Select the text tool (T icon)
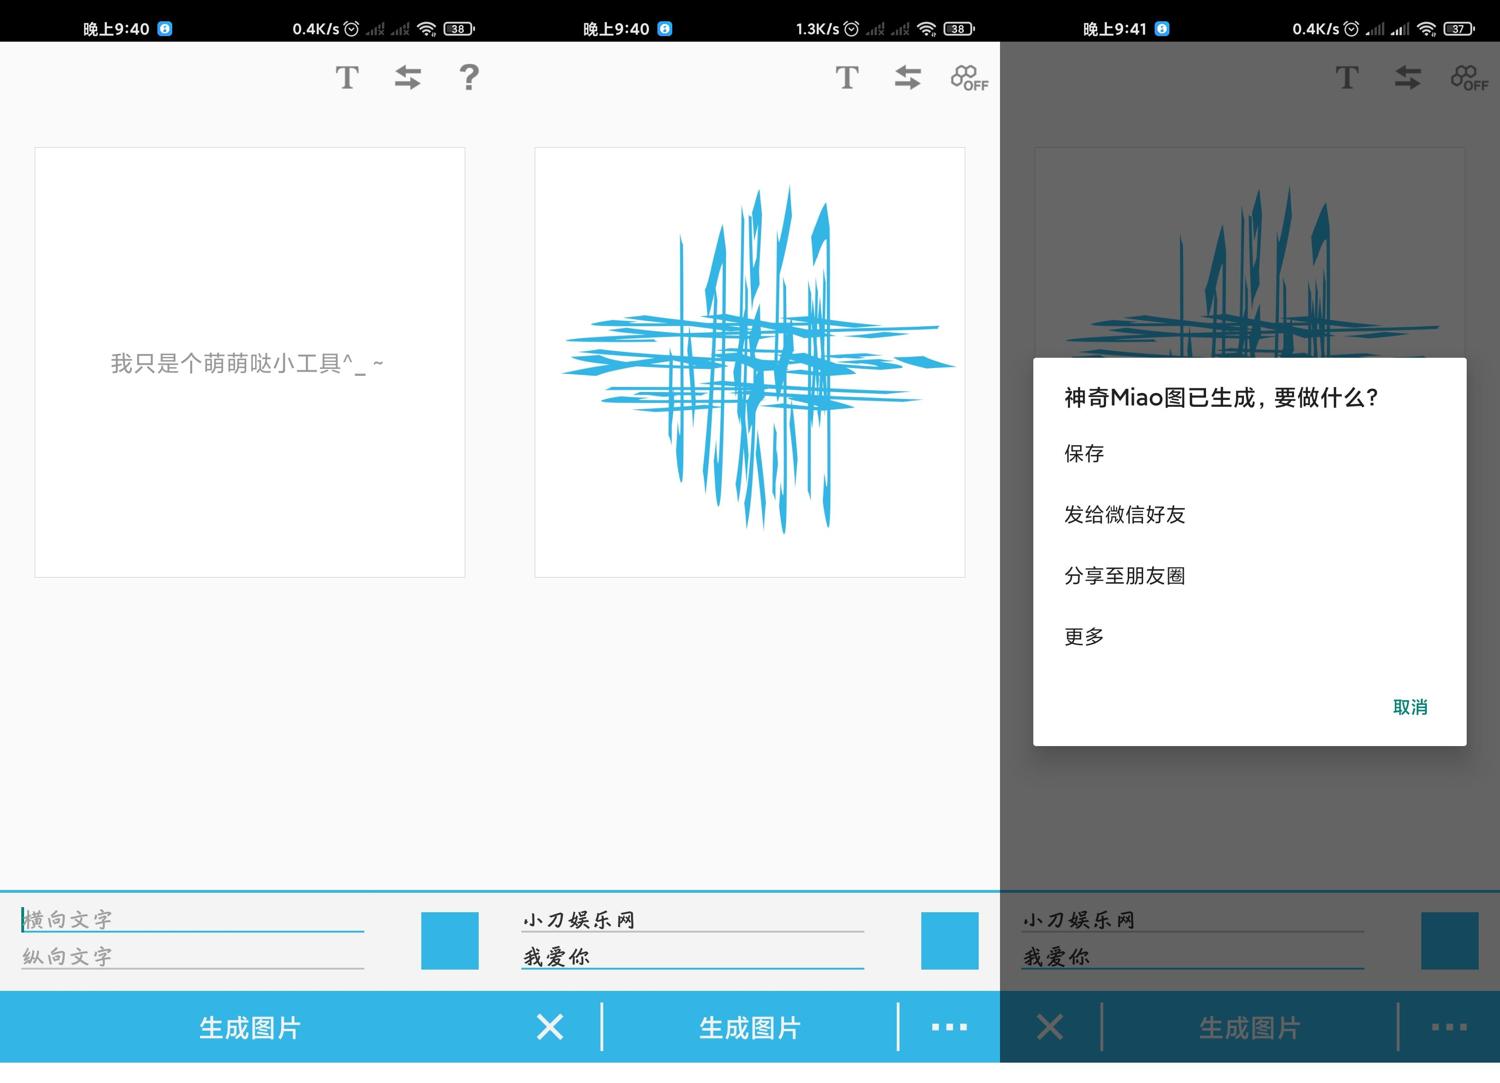This screenshot has height=1083, width=1500. (x=347, y=77)
